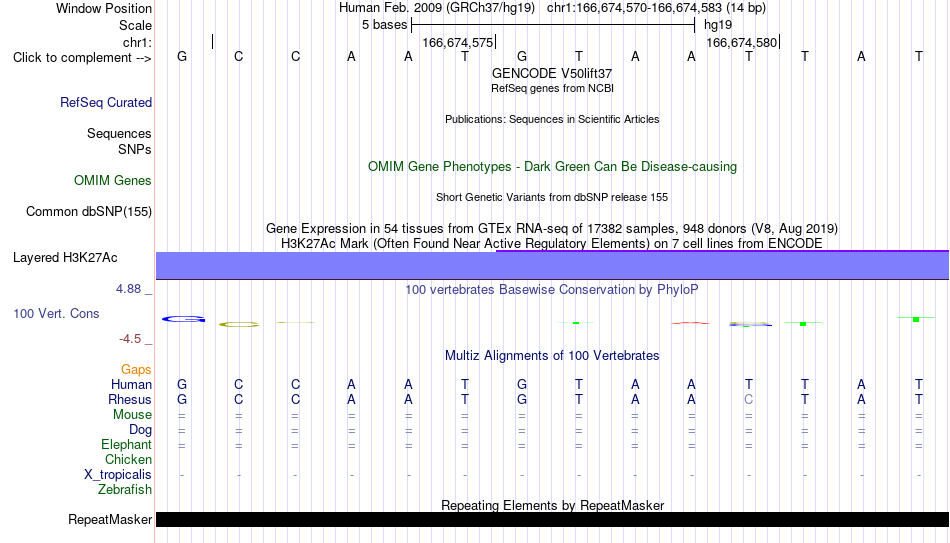Click the gray mismatched C in Rhesus row
Screen dimensions: 950x543
point(749,400)
